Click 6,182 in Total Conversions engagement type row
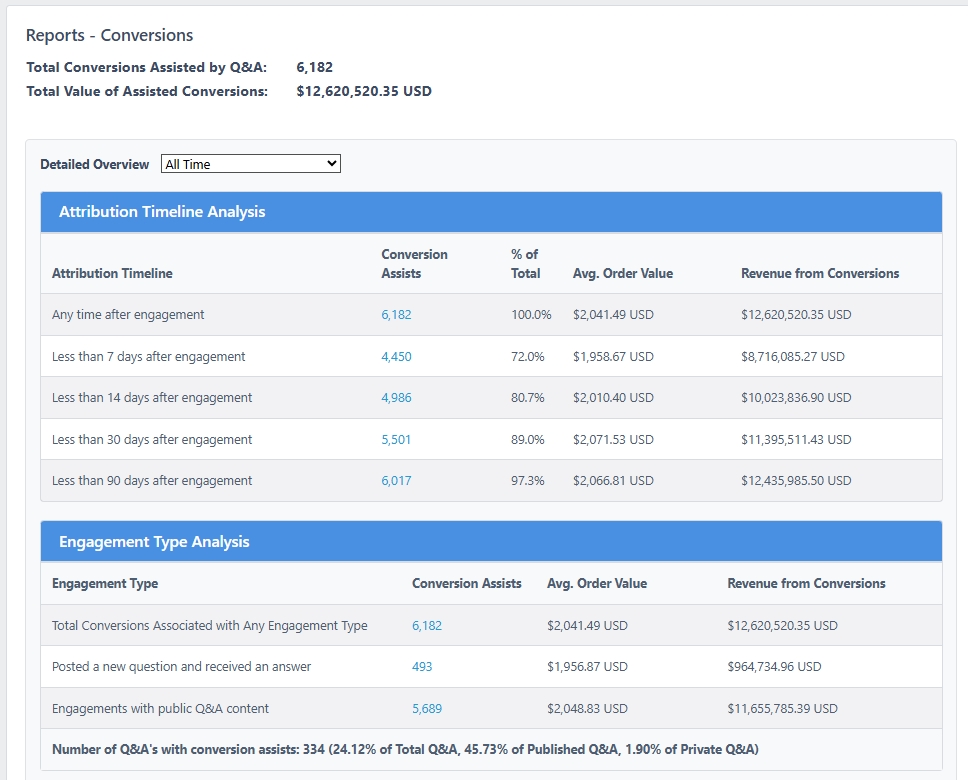 [x=426, y=626]
